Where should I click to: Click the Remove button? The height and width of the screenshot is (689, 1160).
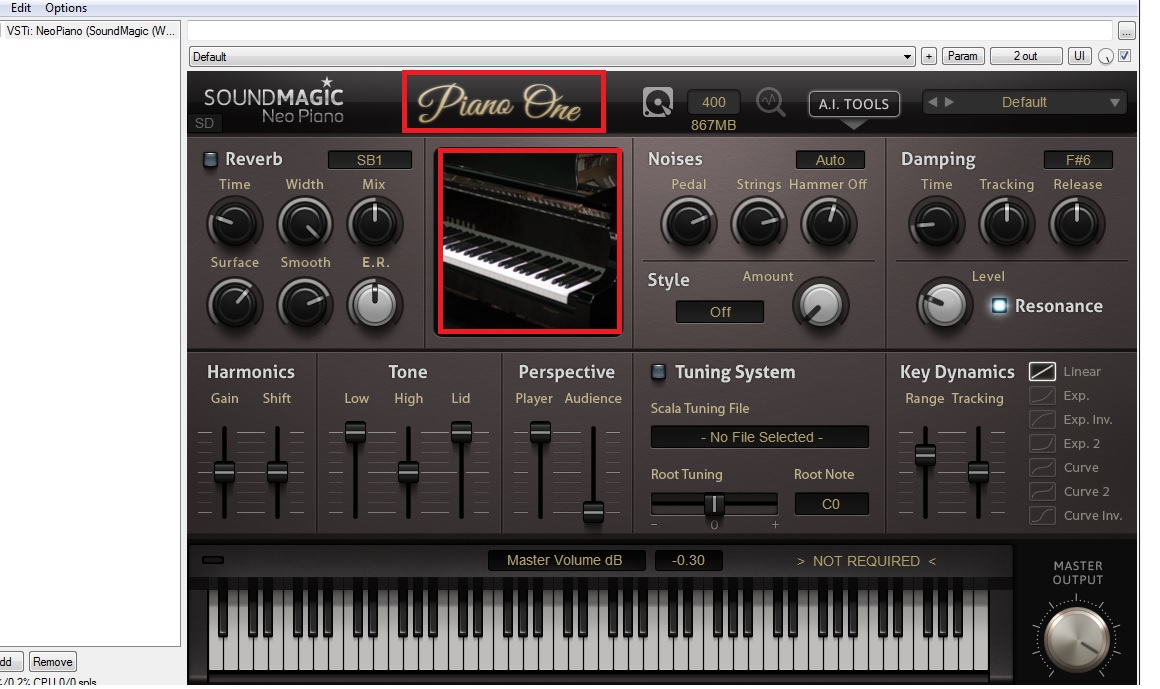coord(53,662)
